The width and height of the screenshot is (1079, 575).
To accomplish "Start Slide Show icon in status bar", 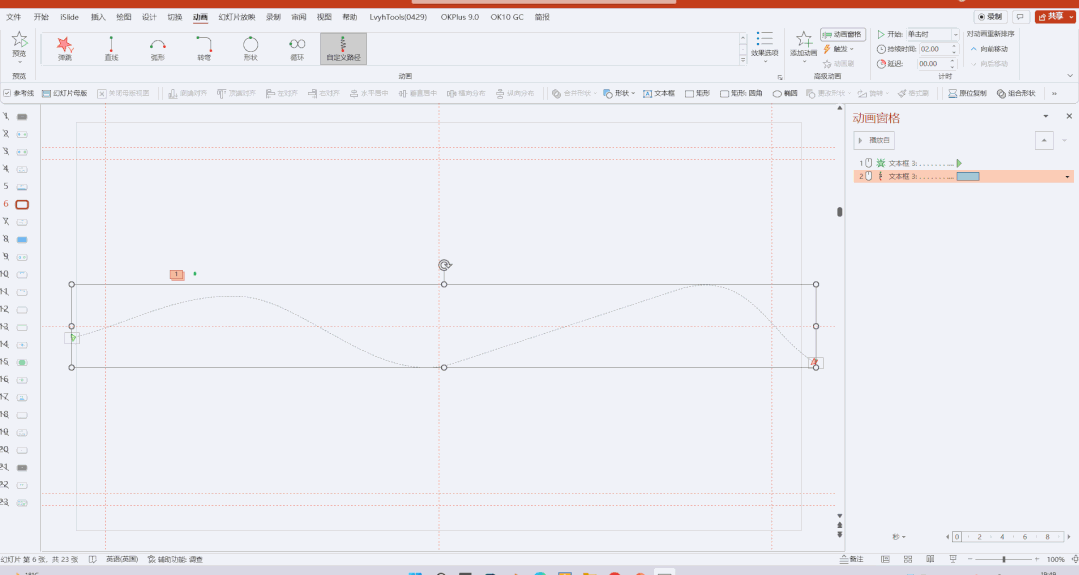I will pos(953,559).
